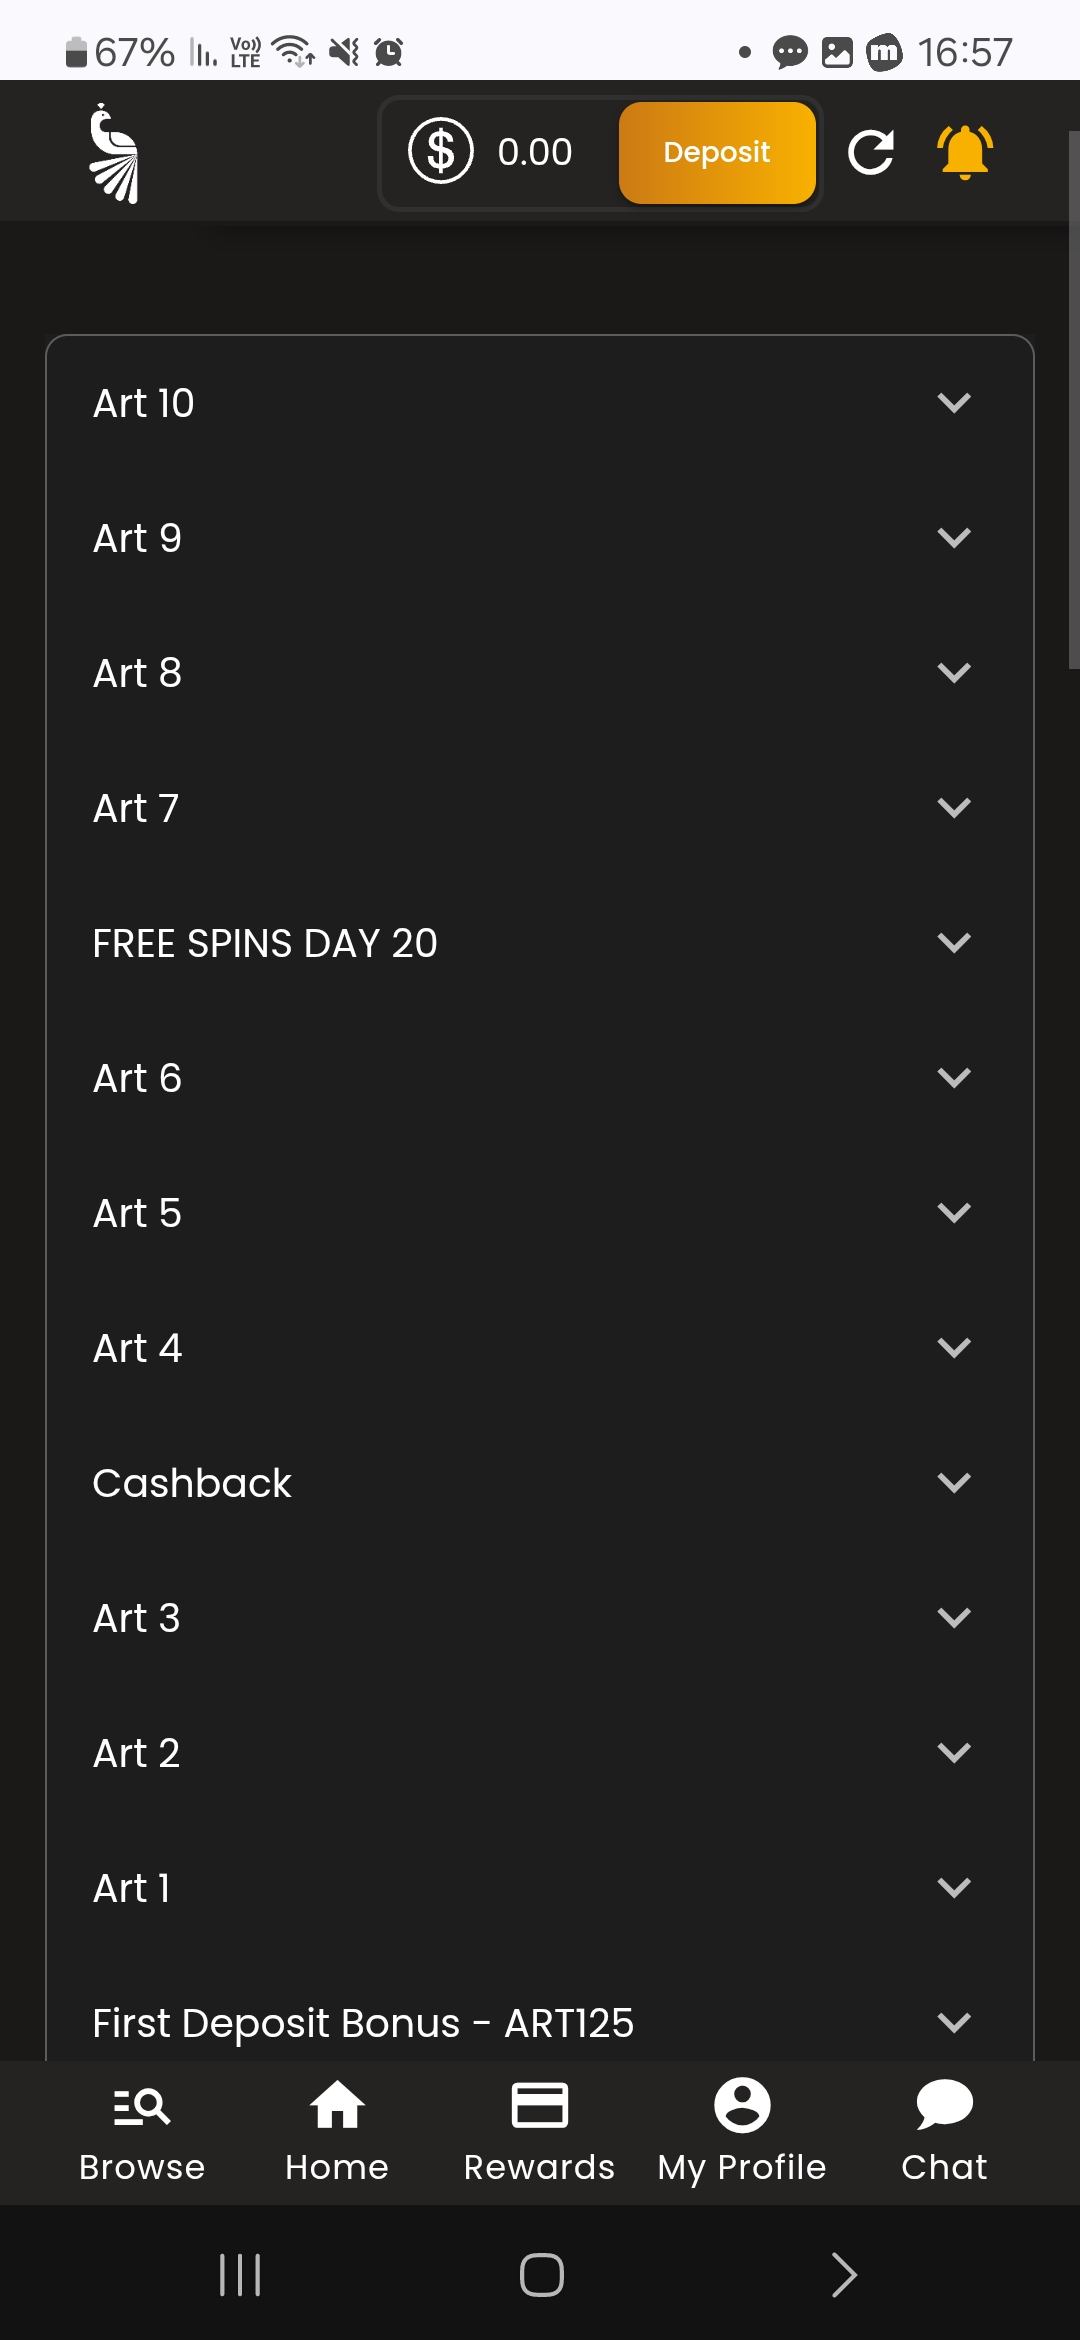Tap the peacock logo icon

click(x=115, y=153)
